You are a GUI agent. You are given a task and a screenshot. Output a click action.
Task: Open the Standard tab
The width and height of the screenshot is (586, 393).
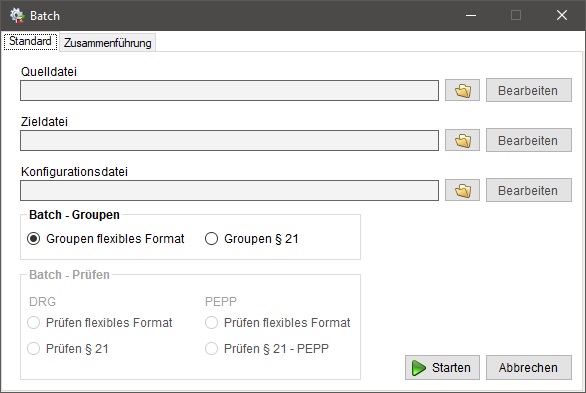[x=30, y=41]
